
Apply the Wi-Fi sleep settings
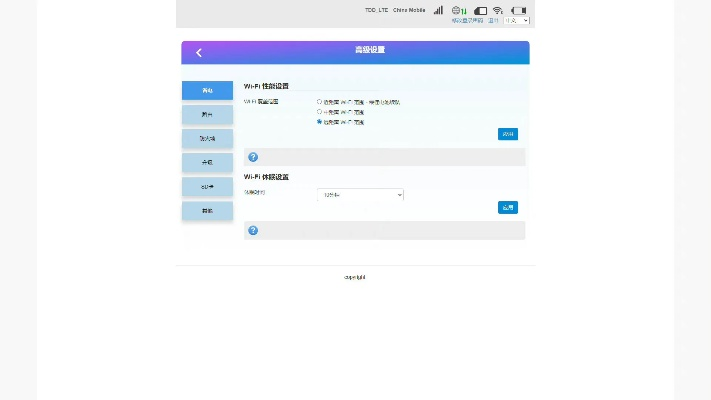(x=508, y=207)
